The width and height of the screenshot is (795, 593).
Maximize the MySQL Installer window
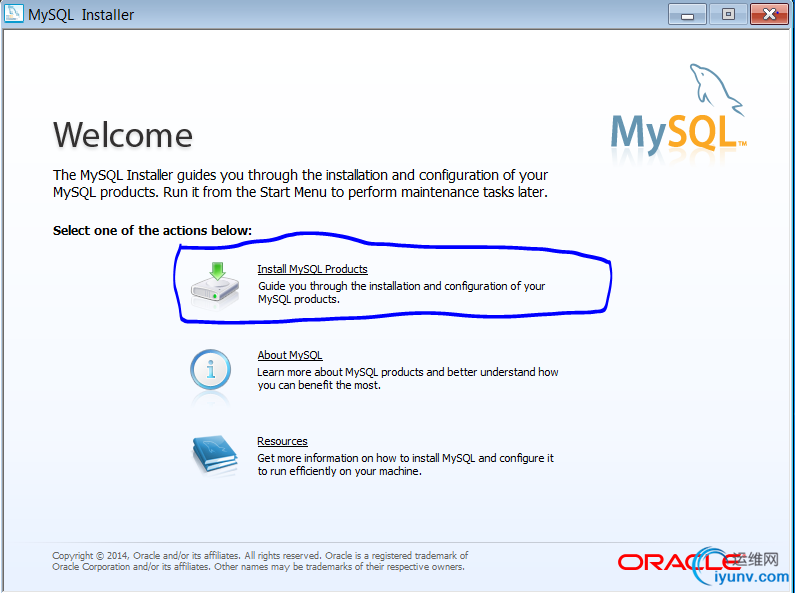tap(728, 14)
